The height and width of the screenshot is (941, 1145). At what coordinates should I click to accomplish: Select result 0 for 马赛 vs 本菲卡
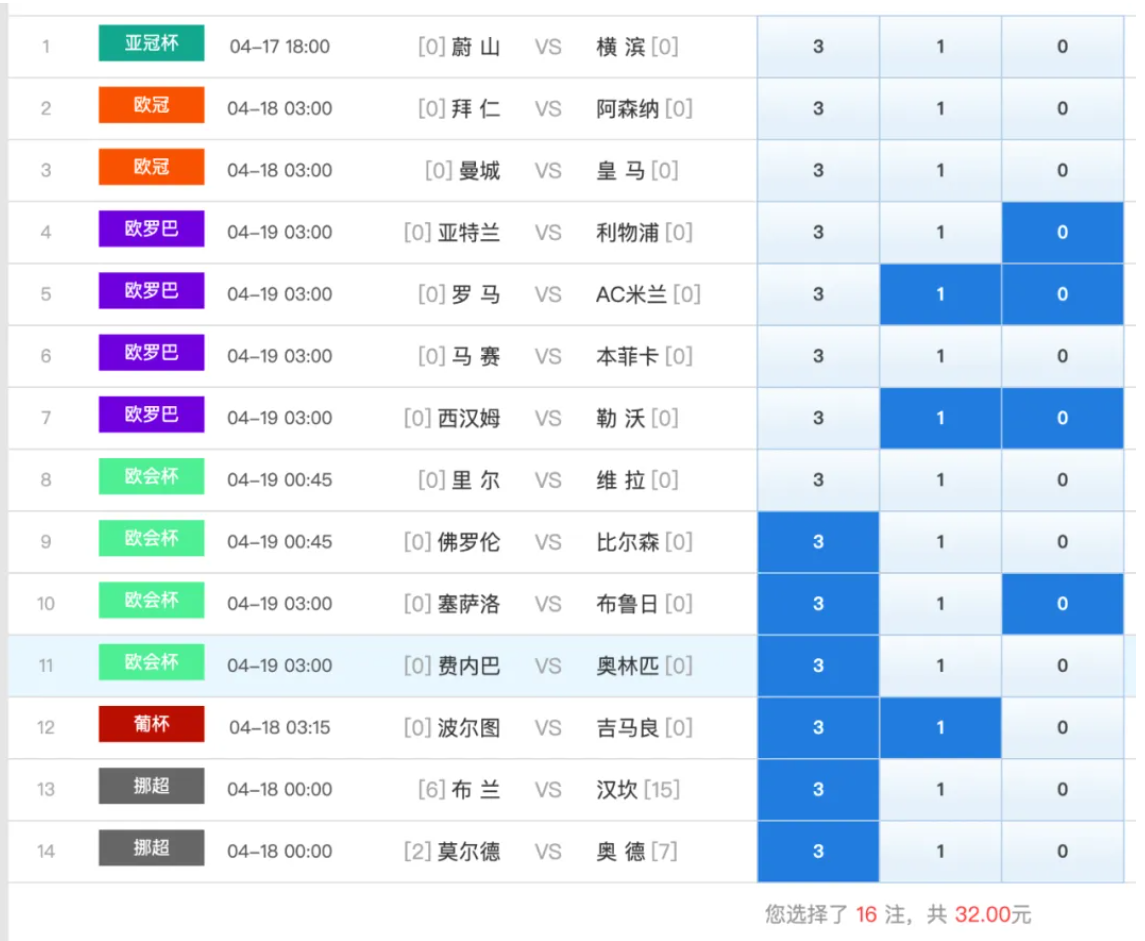[1062, 356]
